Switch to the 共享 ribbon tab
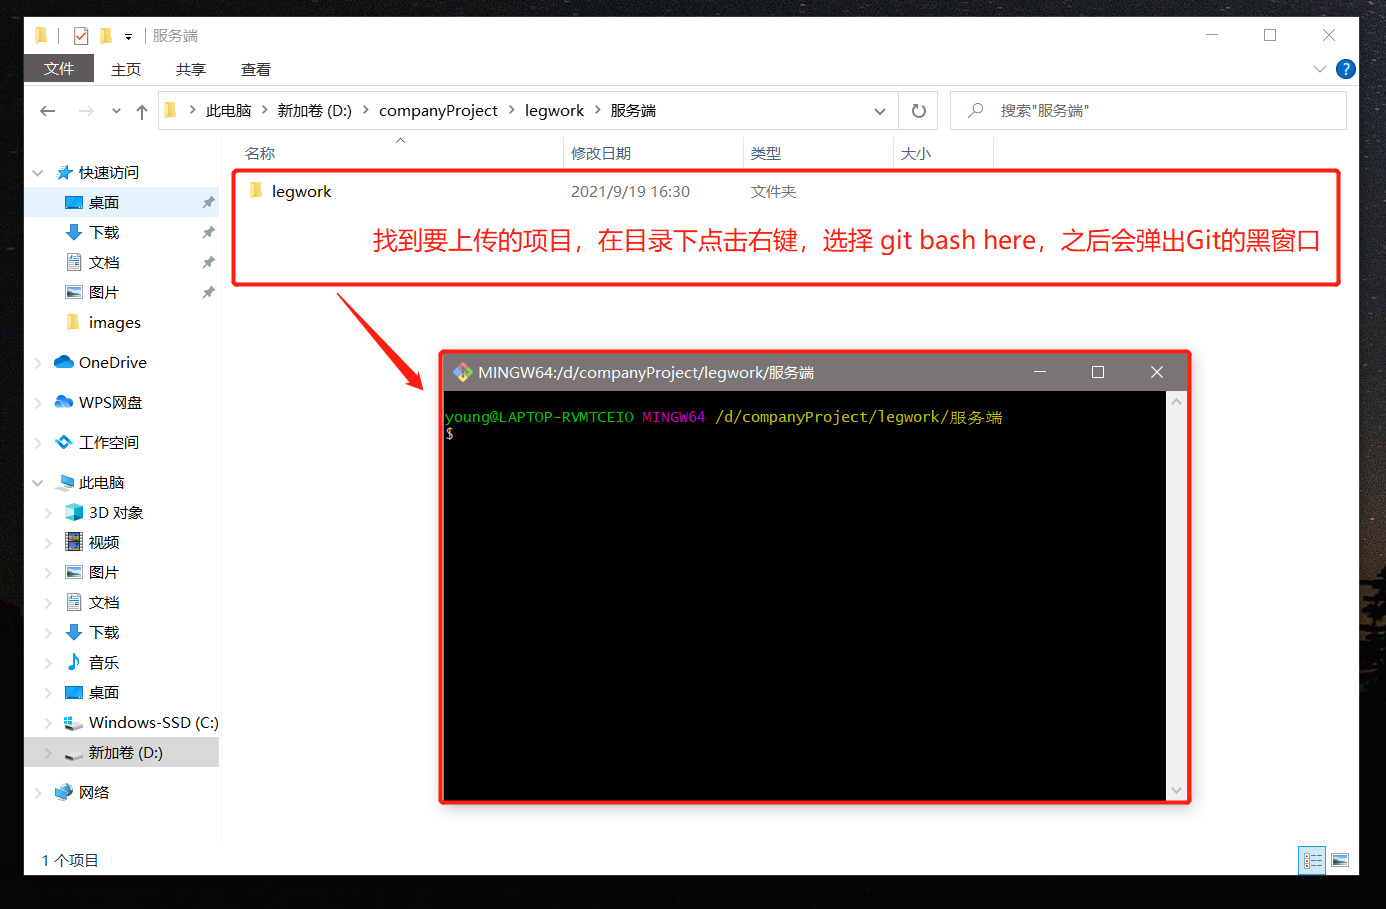The height and width of the screenshot is (909, 1386). [191, 69]
